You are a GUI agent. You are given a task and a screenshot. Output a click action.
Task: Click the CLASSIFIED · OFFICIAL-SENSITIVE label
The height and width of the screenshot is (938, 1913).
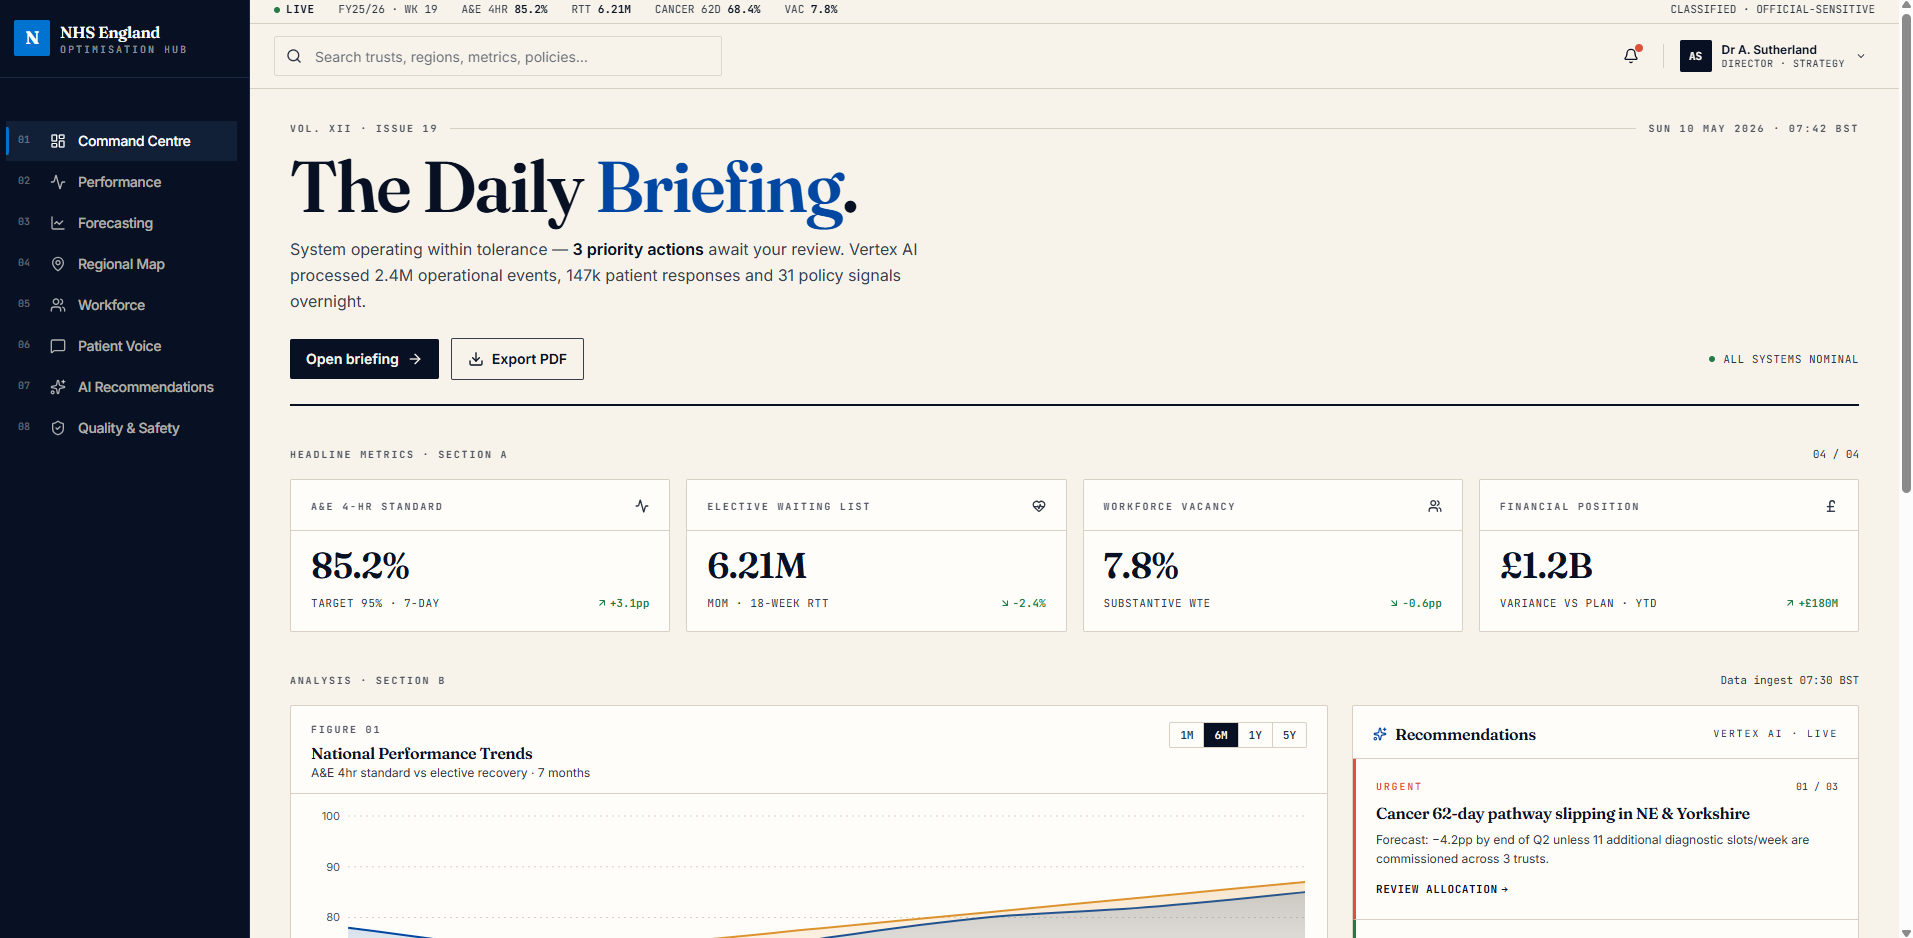tap(1773, 9)
